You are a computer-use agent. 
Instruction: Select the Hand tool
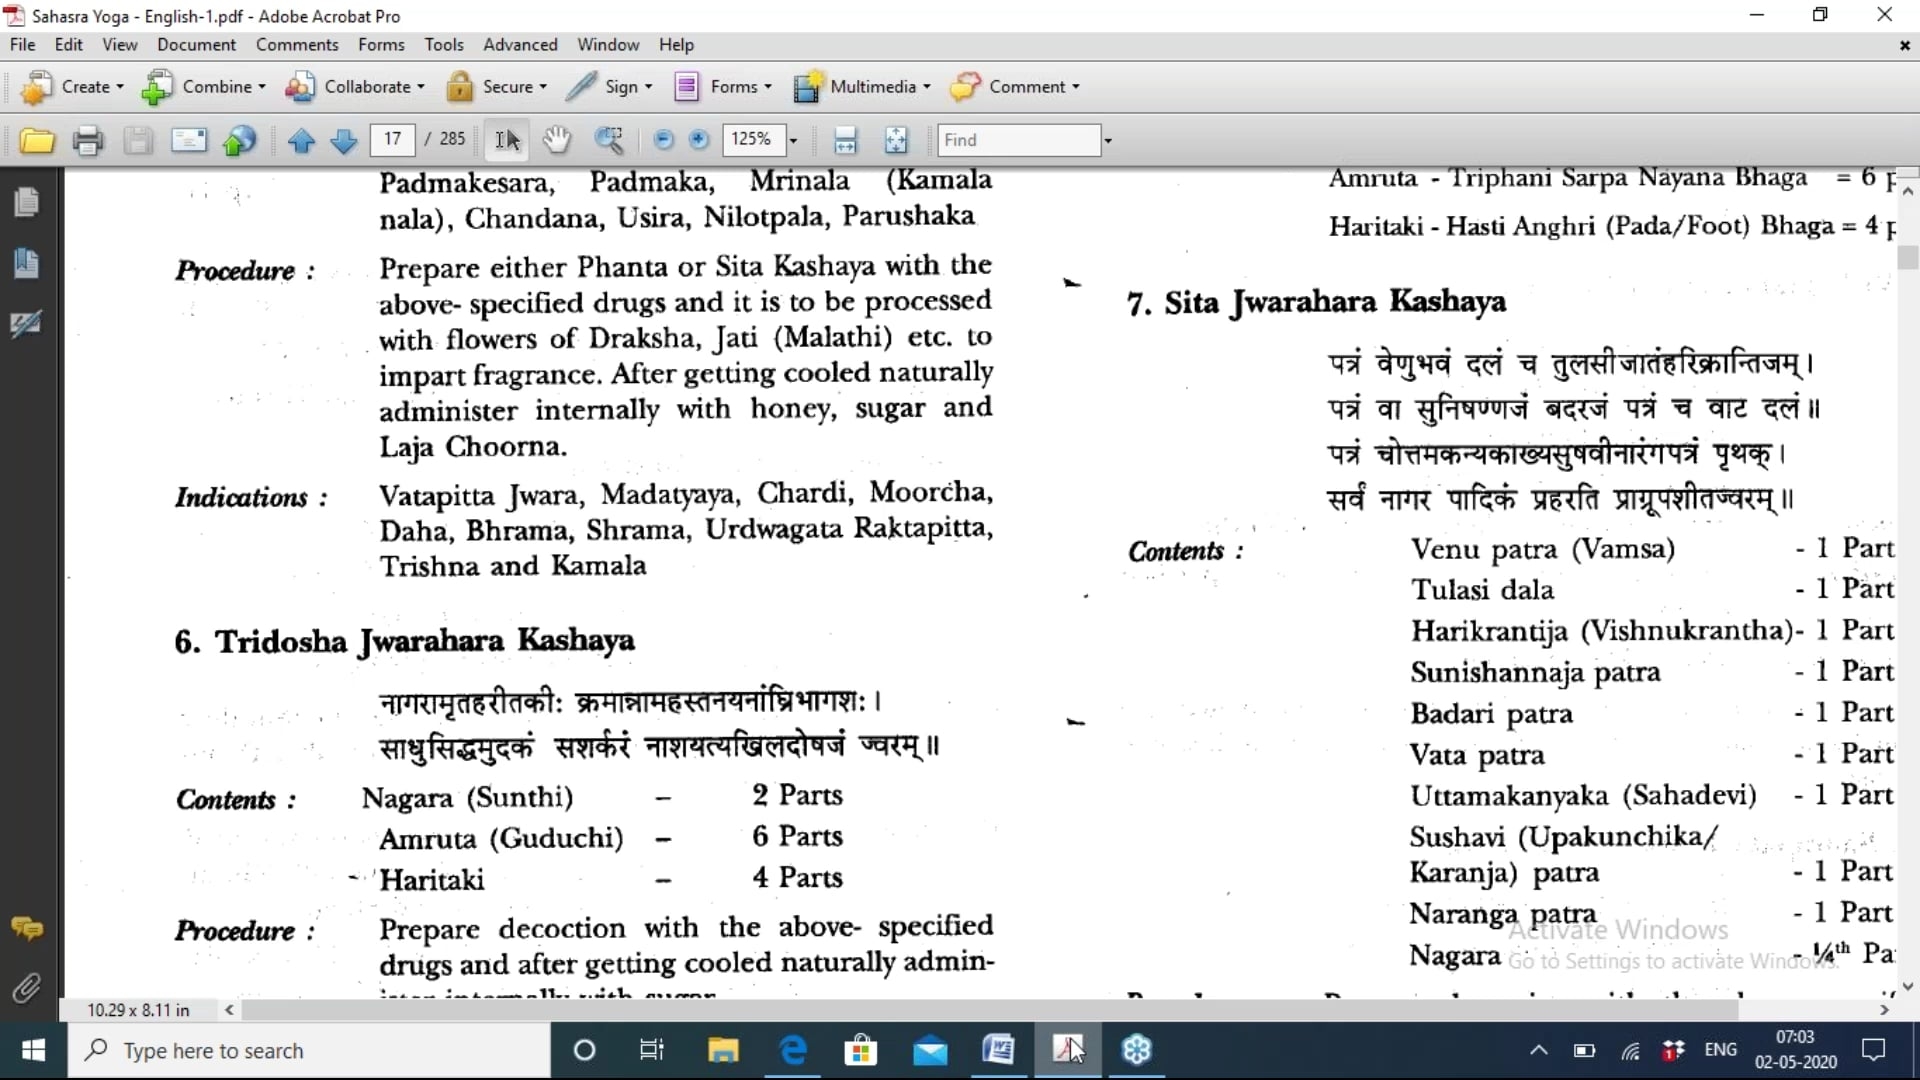click(557, 140)
